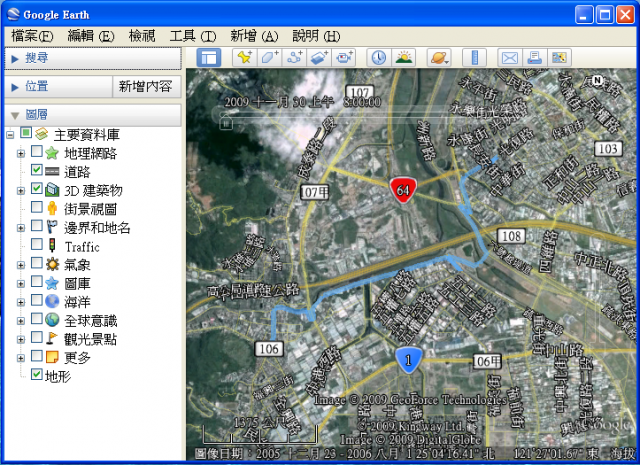Click the blue star icon beside 圖庫
Image resolution: width=640 pixels, height=465 pixels.
coord(52,283)
